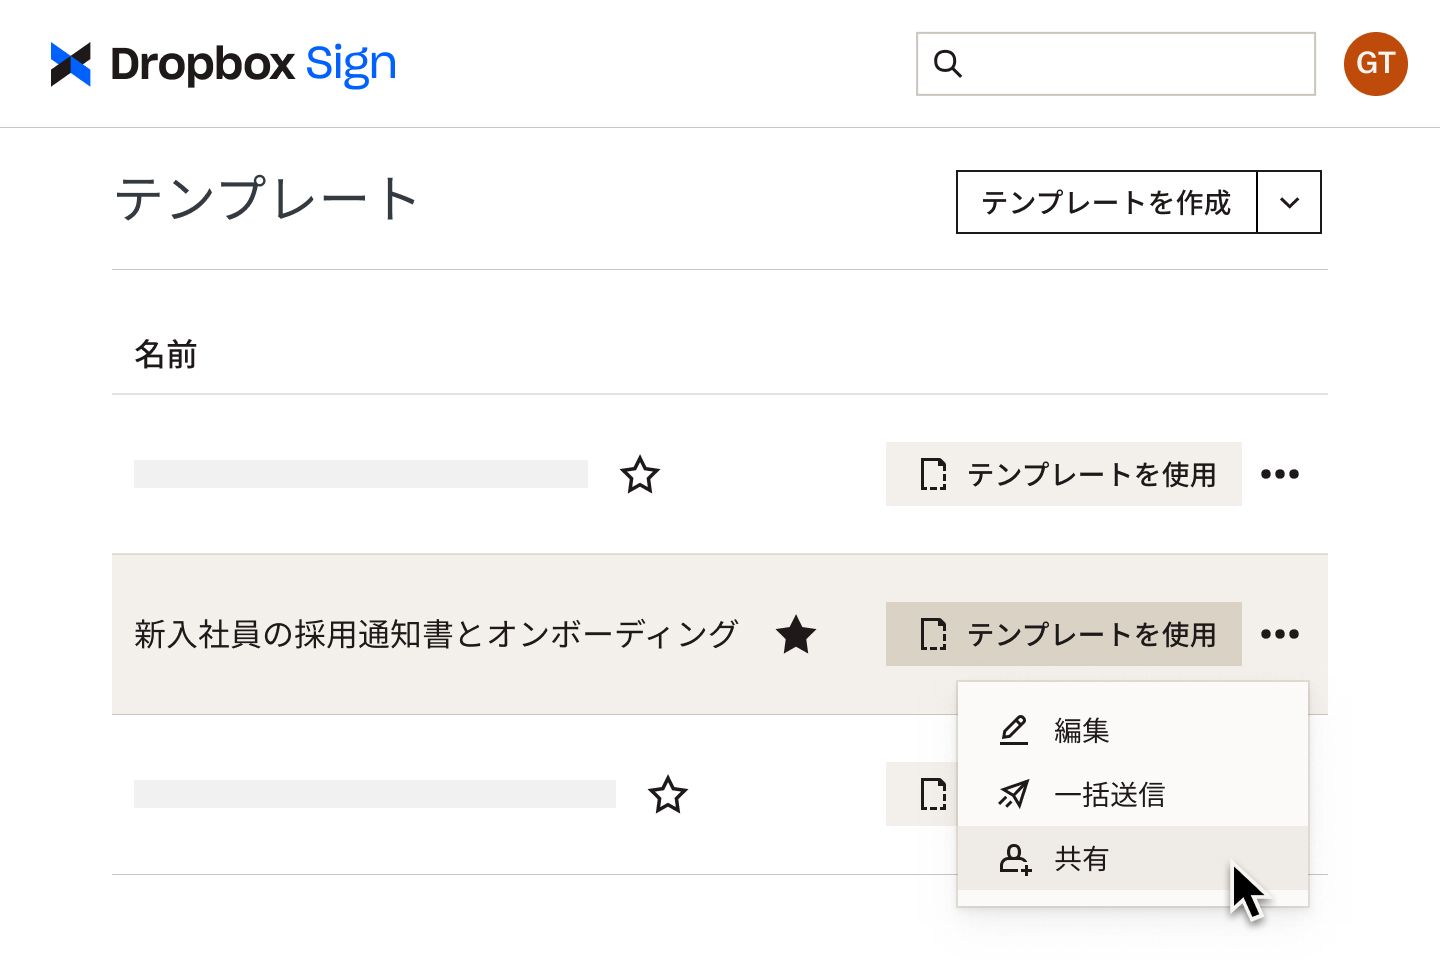Toggle the star on the bottom template row

669,795
